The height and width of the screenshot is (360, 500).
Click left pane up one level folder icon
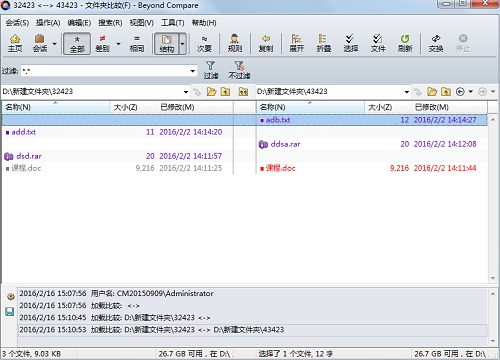tap(226, 91)
